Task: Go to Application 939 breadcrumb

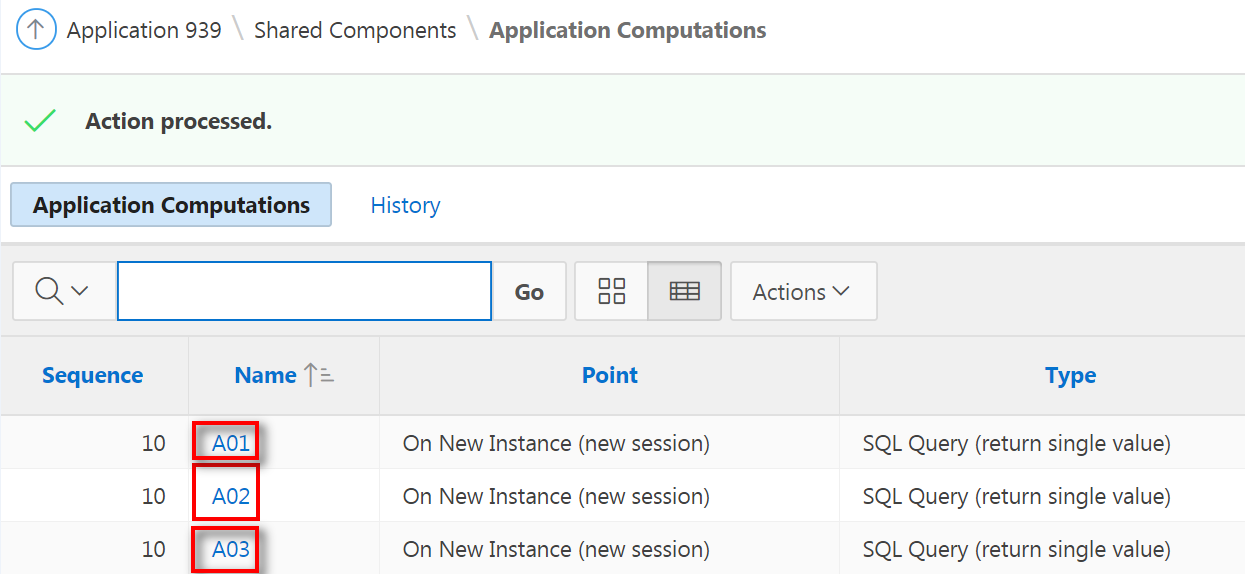Action: (x=144, y=31)
